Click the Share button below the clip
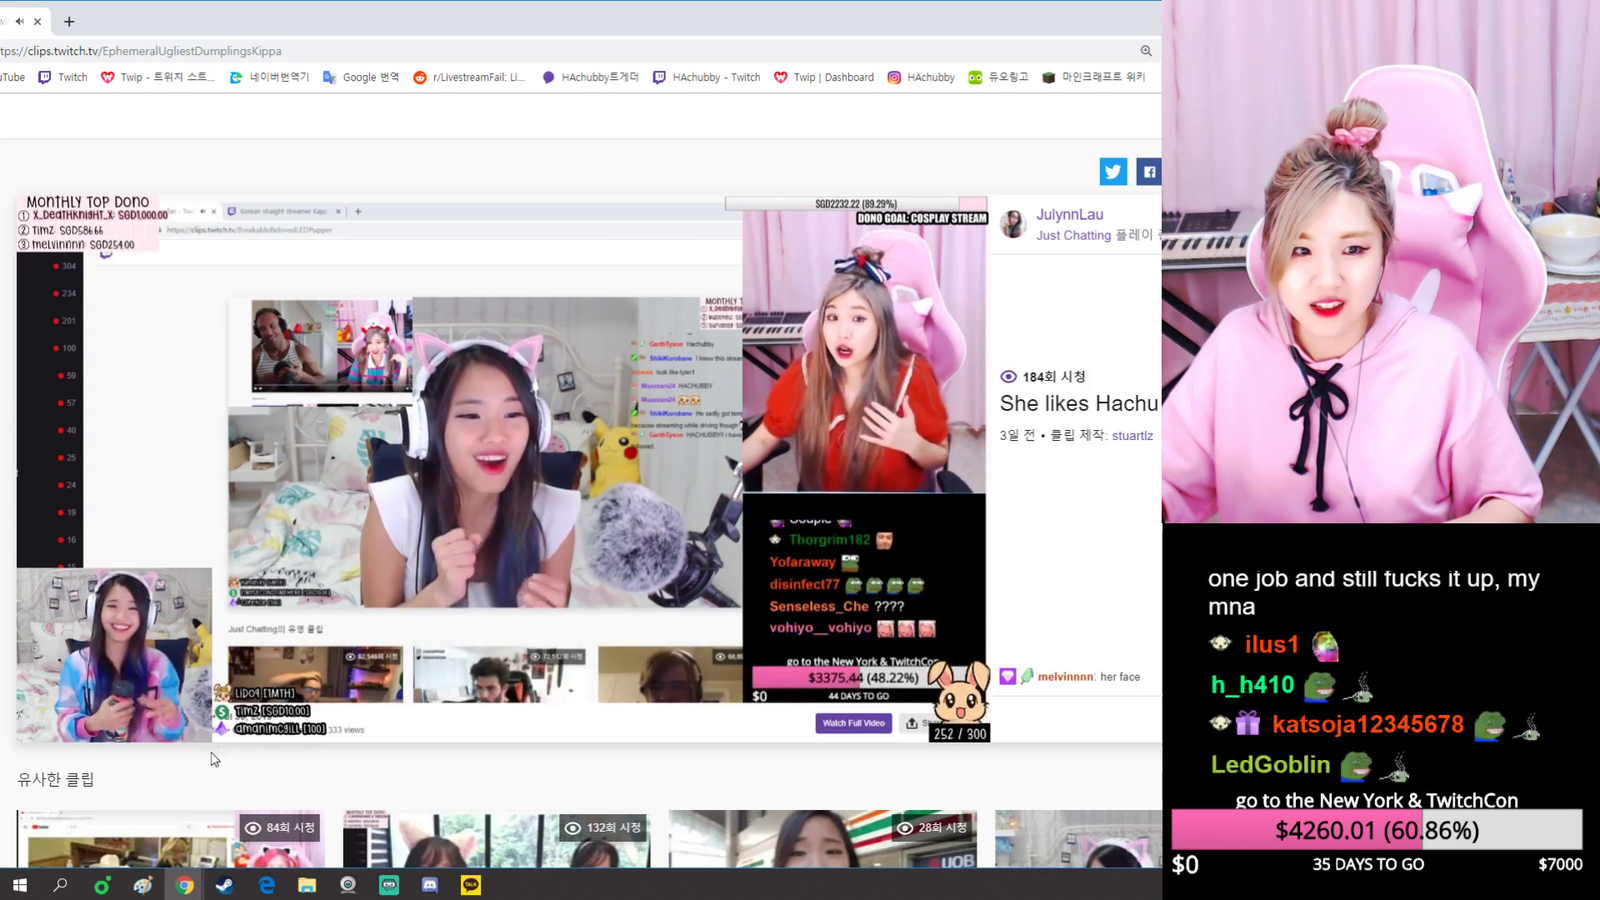 click(917, 723)
